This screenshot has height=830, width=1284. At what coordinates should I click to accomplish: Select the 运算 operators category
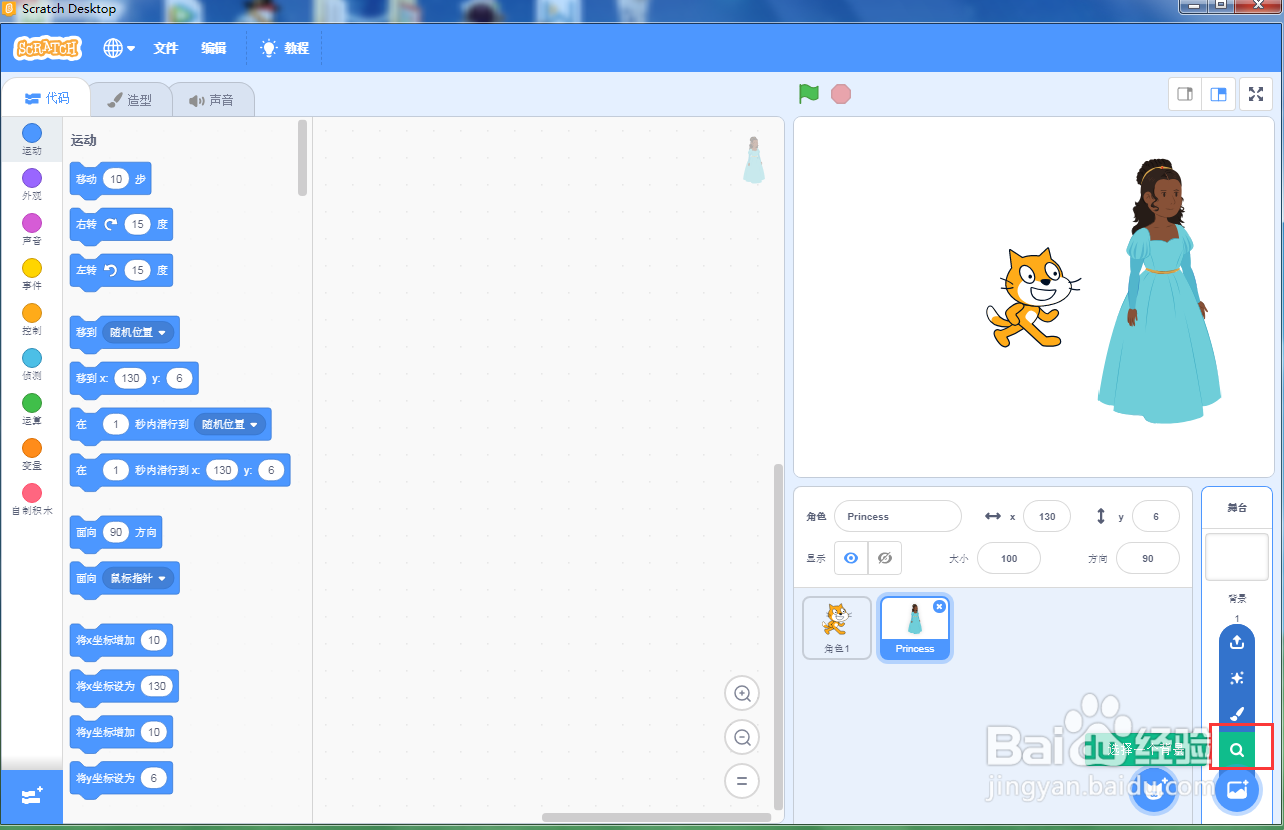point(32,410)
